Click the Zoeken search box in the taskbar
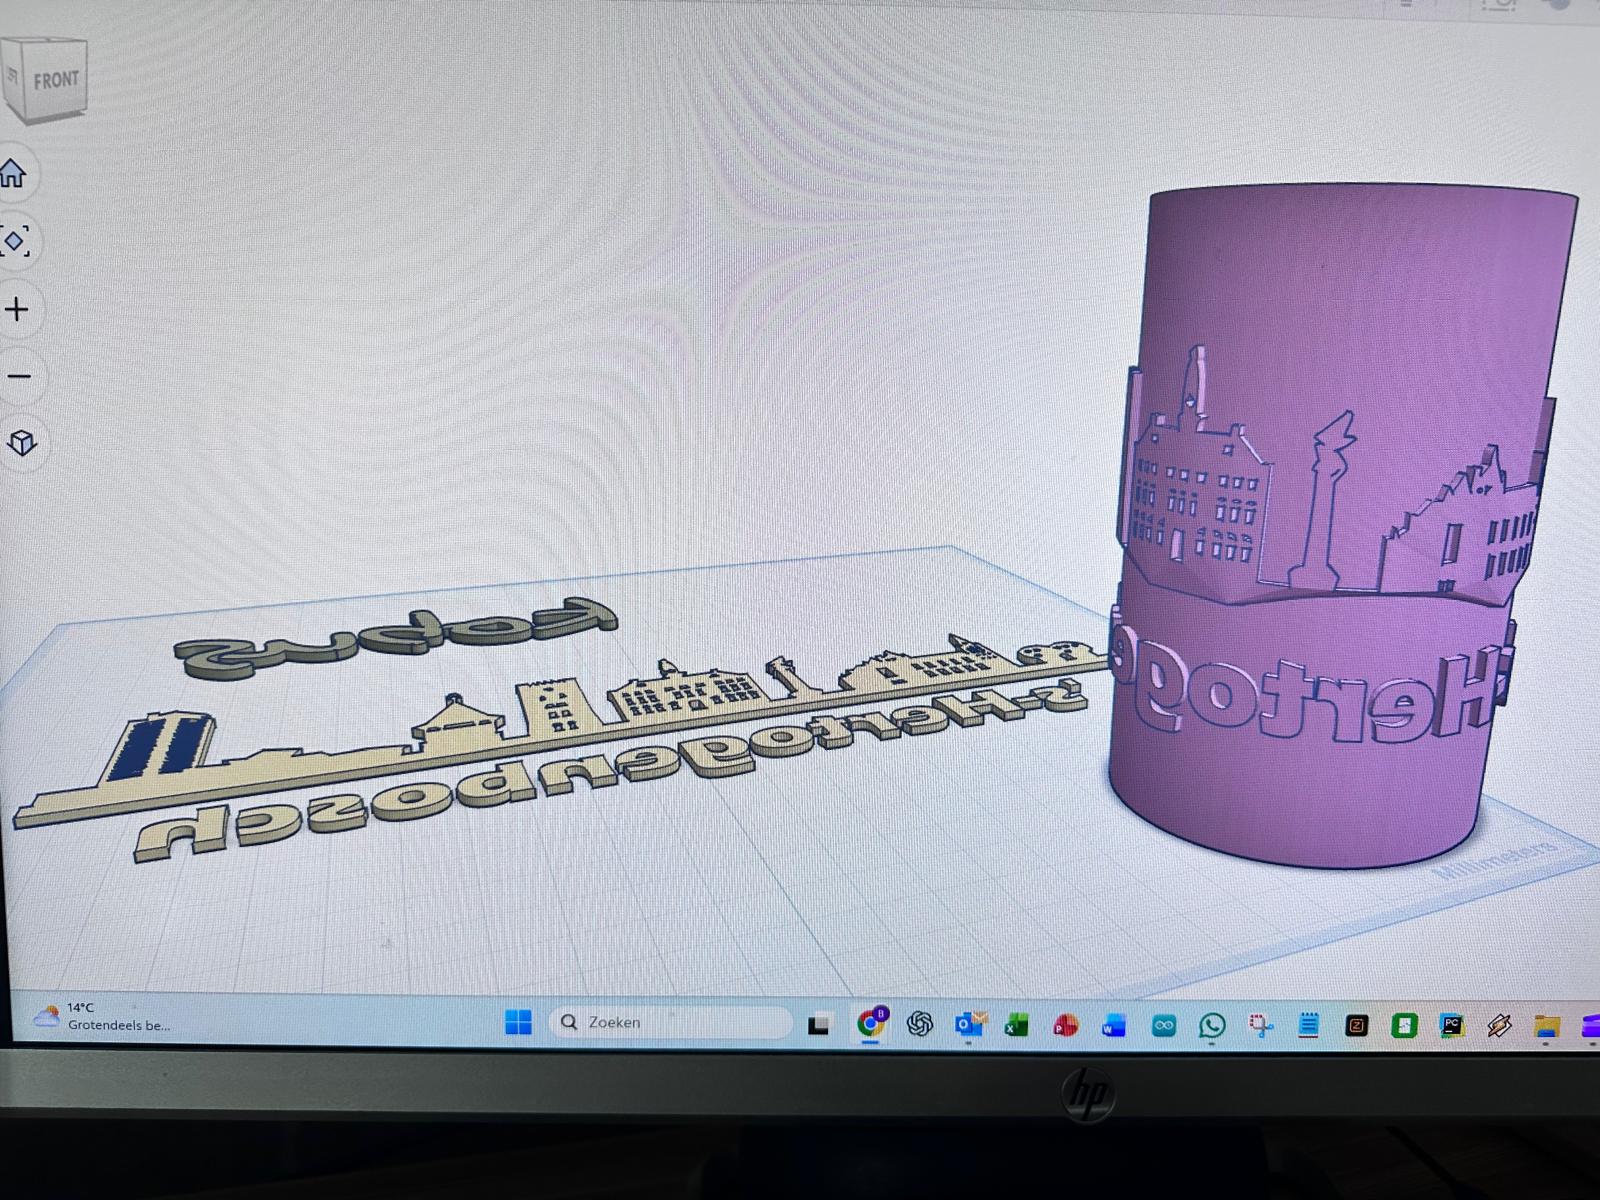This screenshot has width=1600, height=1200. point(670,1022)
